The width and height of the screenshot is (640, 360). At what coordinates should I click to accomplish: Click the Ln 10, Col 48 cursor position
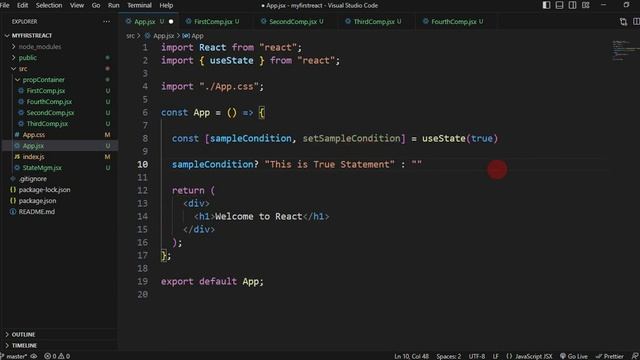(x=411, y=356)
